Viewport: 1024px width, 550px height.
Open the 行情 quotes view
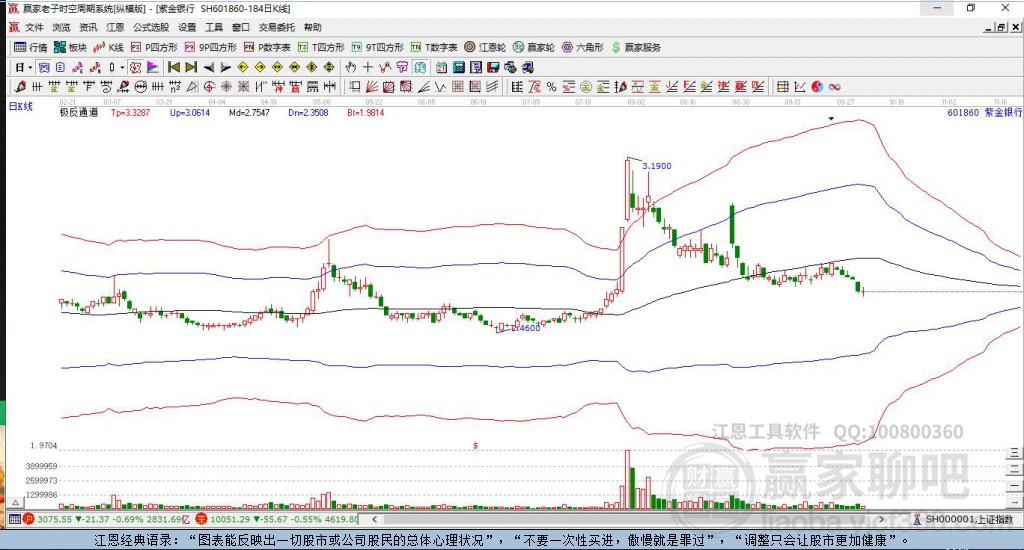click(x=31, y=47)
